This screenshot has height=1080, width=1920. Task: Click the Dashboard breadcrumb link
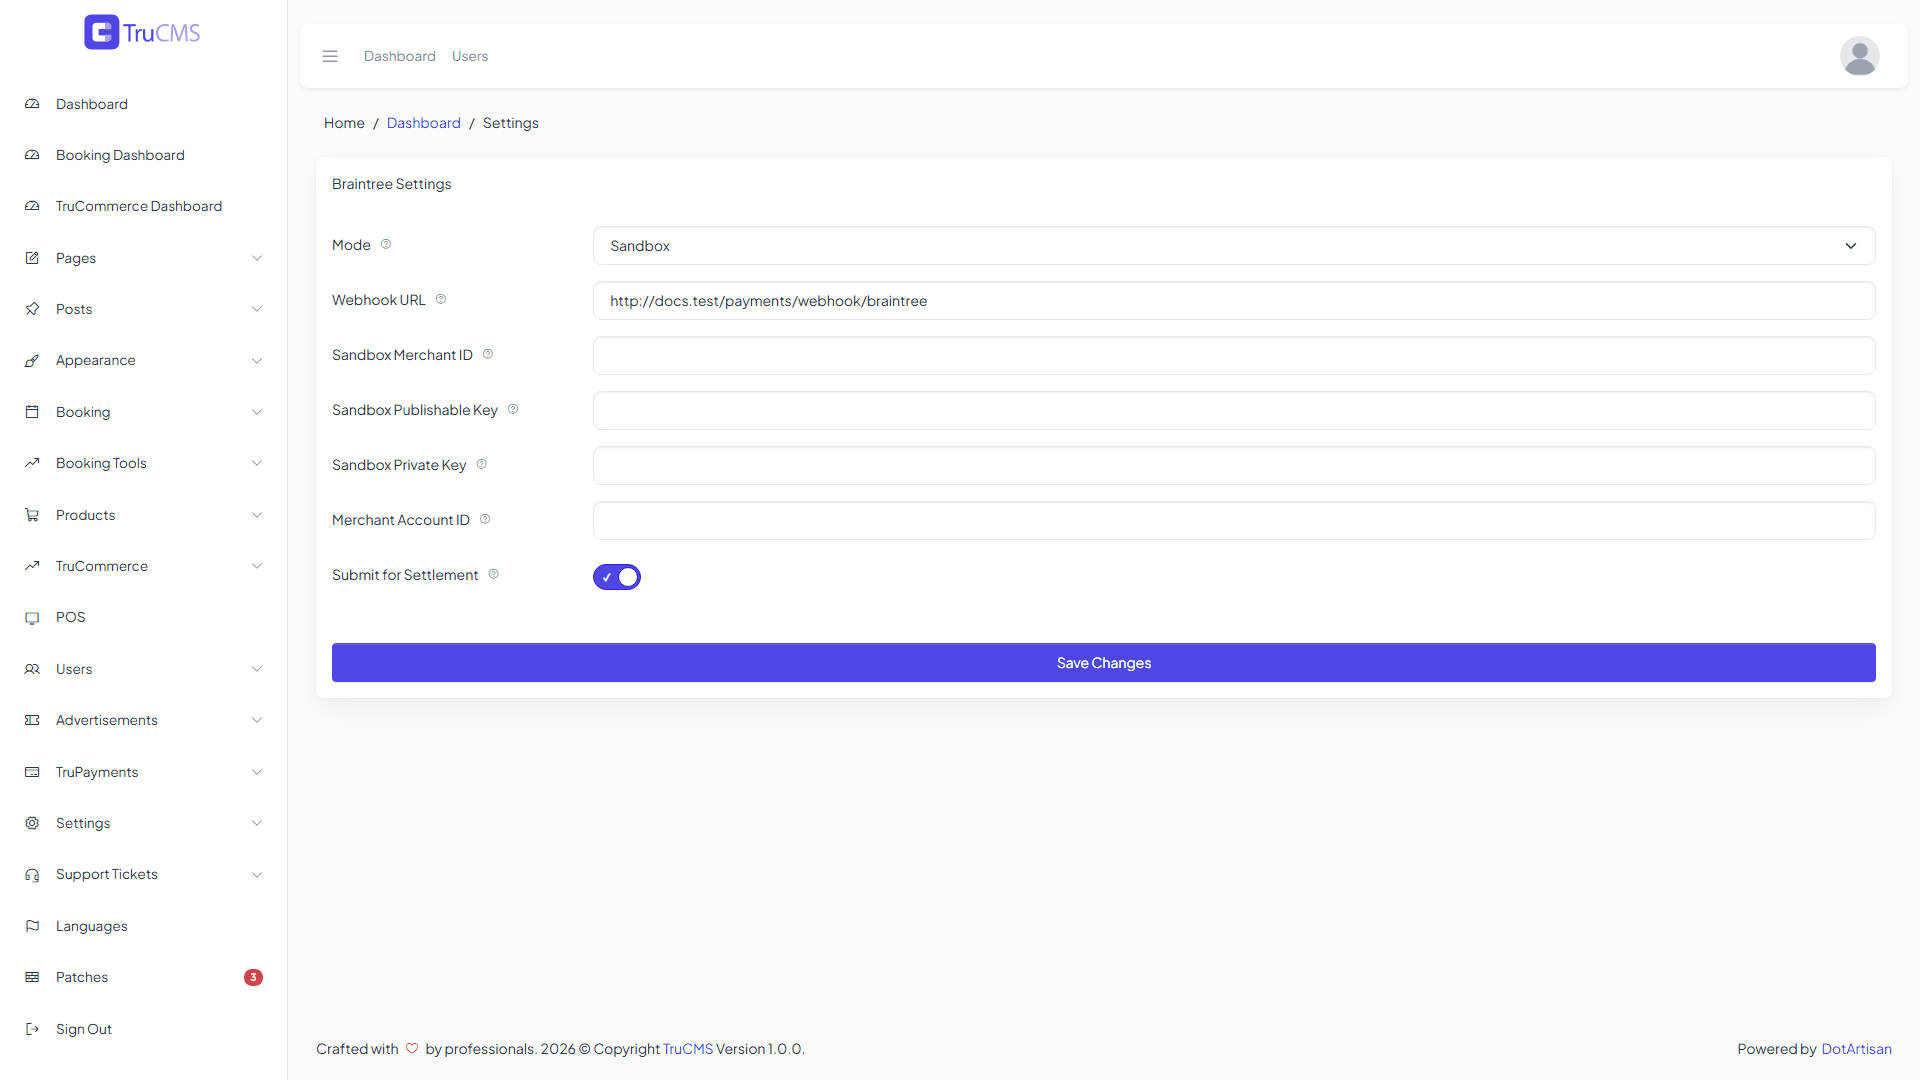[x=424, y=123]
